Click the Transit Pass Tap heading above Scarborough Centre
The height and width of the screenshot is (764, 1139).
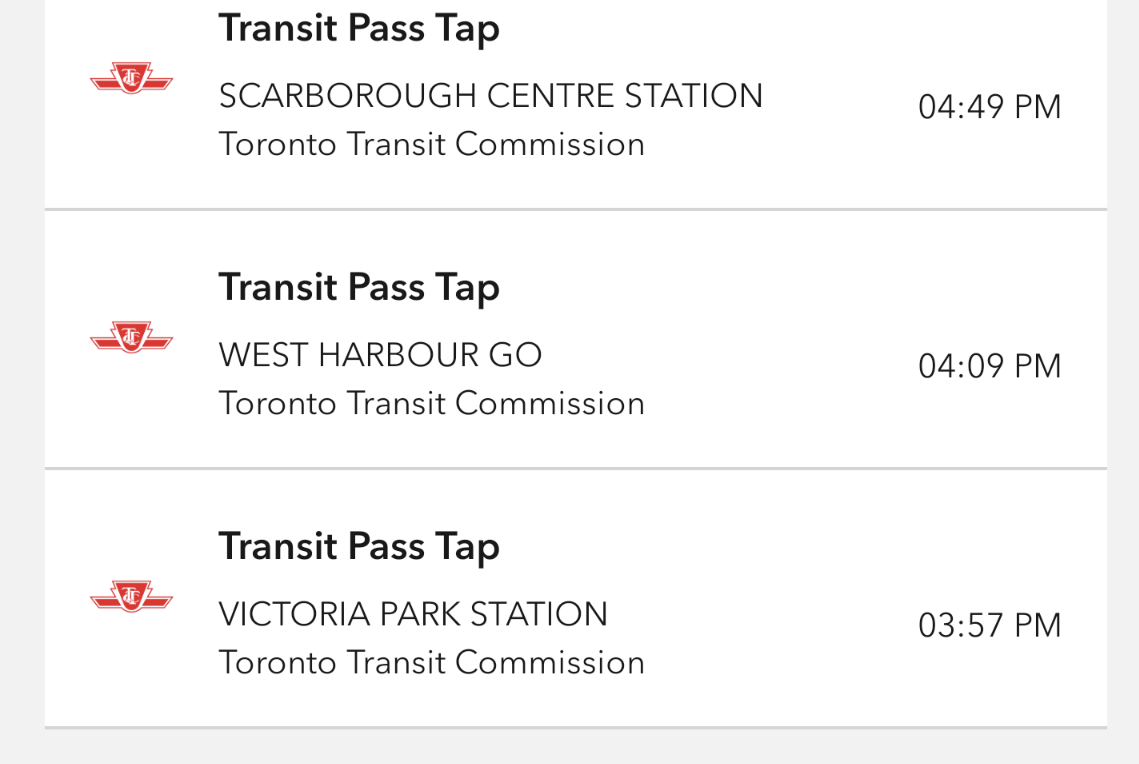point(359,28)
